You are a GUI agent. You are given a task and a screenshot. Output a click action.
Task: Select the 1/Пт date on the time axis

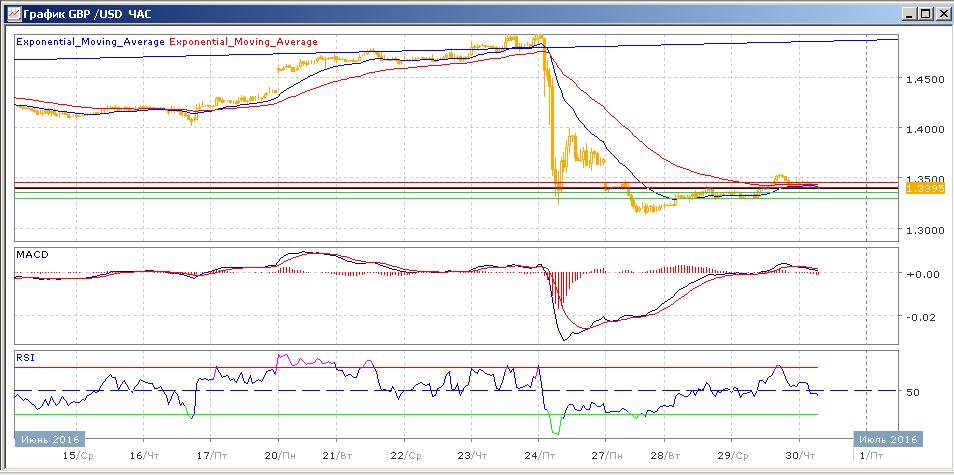(x=873, y=455)
